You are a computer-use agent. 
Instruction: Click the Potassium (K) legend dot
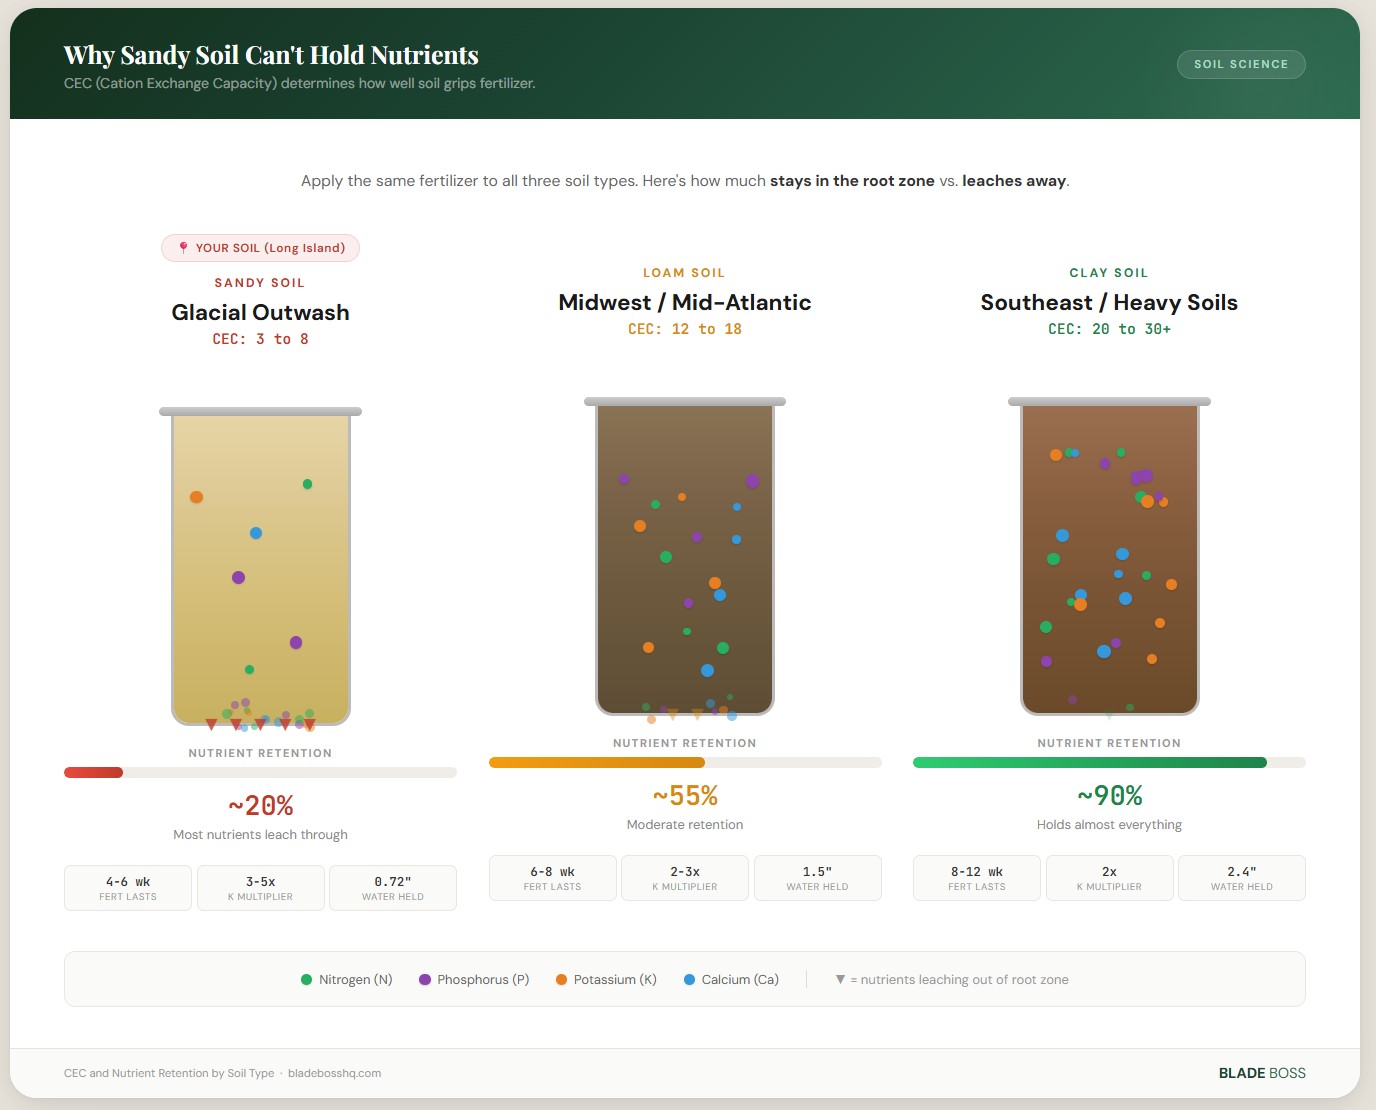563,979
